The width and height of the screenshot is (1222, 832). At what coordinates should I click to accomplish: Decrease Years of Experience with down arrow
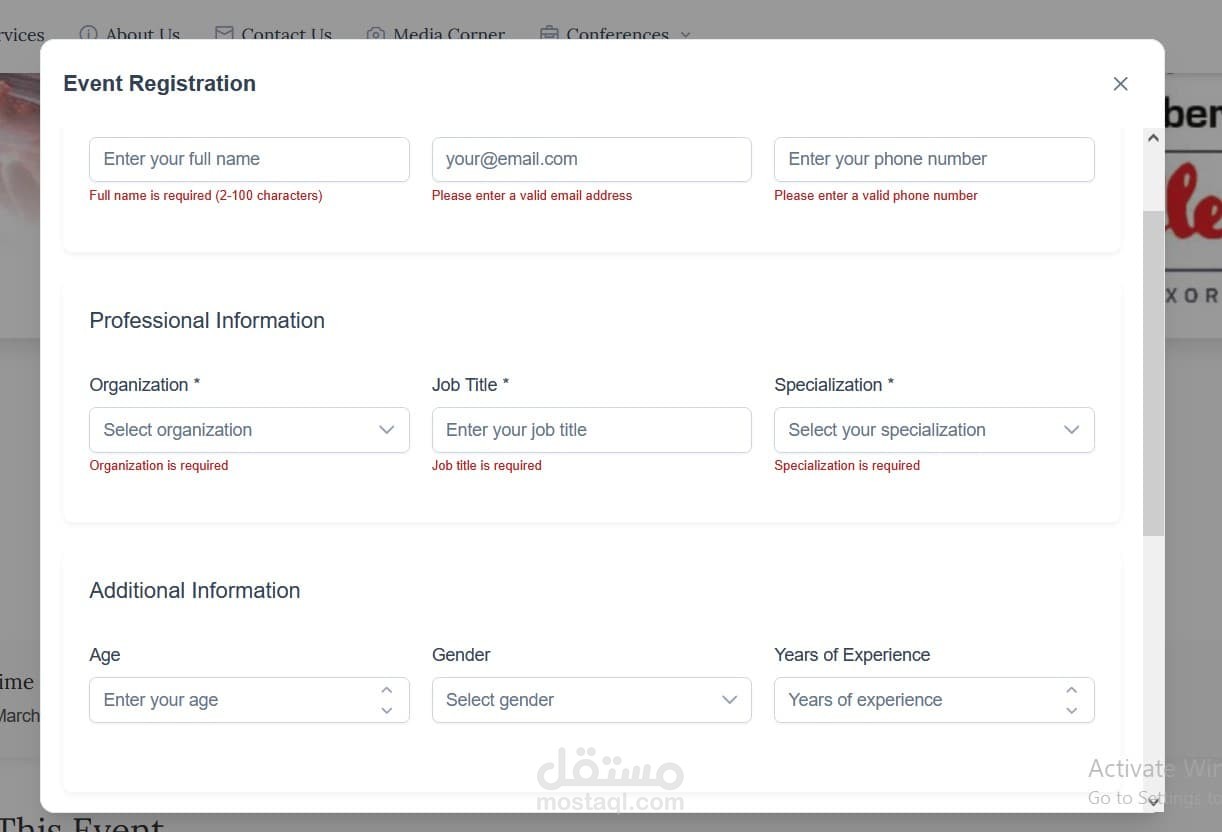click(1071, 710)
